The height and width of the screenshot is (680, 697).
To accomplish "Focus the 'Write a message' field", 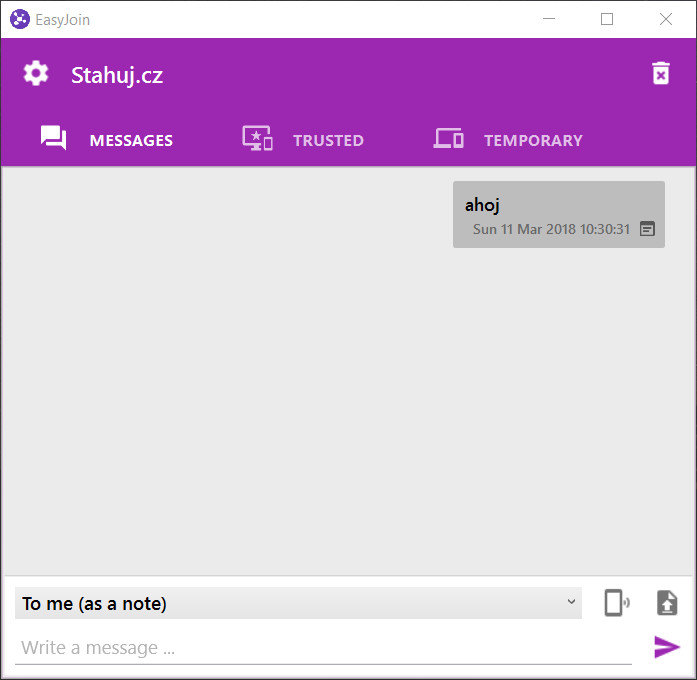I will coord(323,648).
